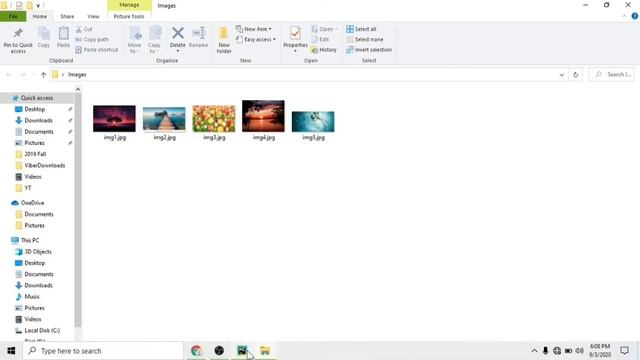This screenshot has width=640, height=360.
Task: Switch to the Home tab
Action: tap(40, 16)
